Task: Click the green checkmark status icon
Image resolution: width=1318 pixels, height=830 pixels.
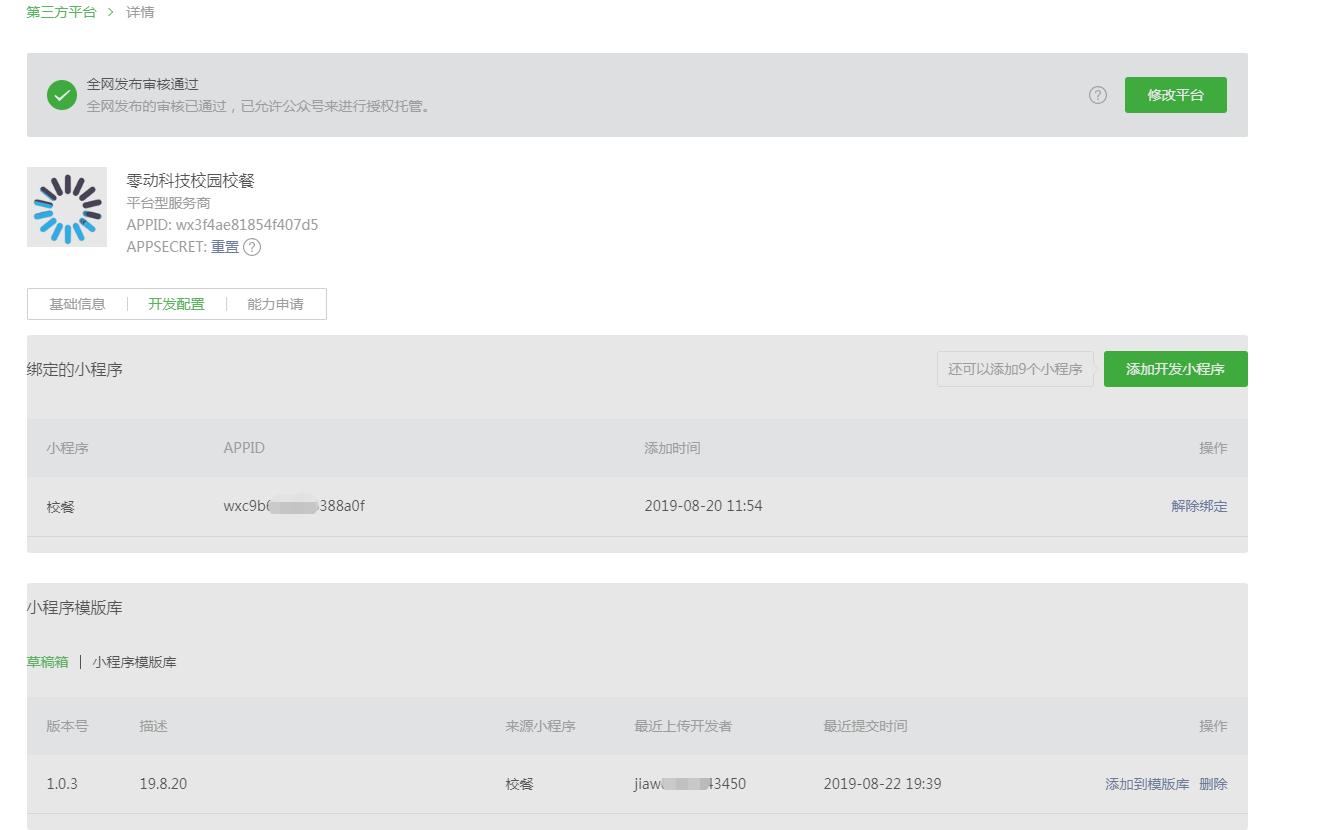Action: 62,95
